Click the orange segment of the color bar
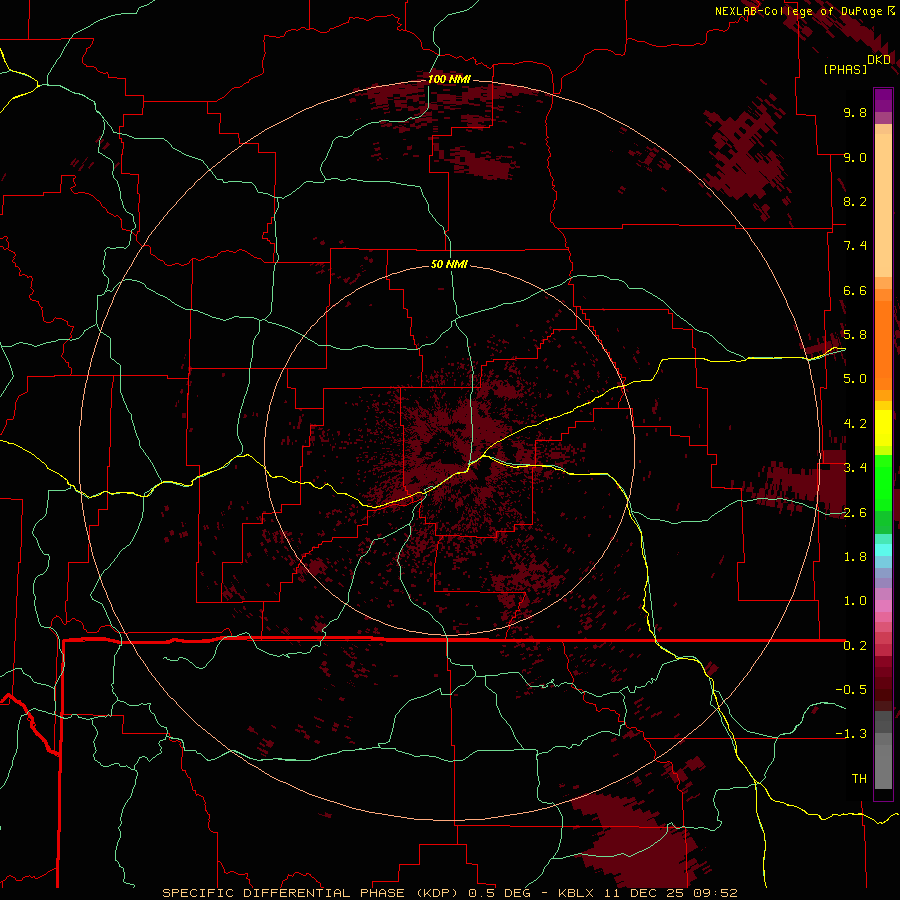 [883, 344]
